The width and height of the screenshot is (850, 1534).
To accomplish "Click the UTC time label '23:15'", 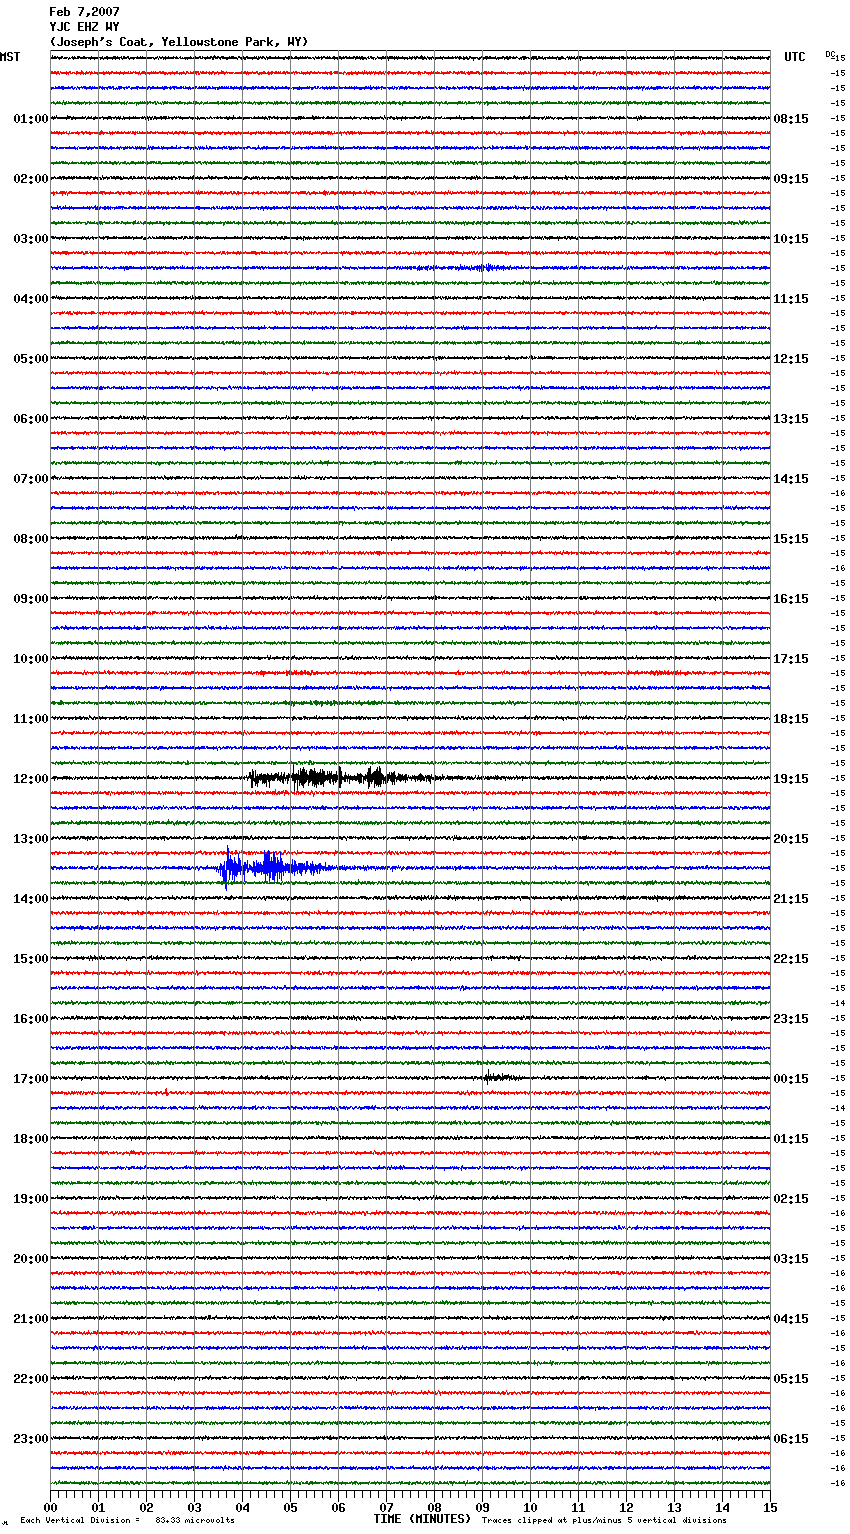I will pyautogui.click(x=791, y=1019).
